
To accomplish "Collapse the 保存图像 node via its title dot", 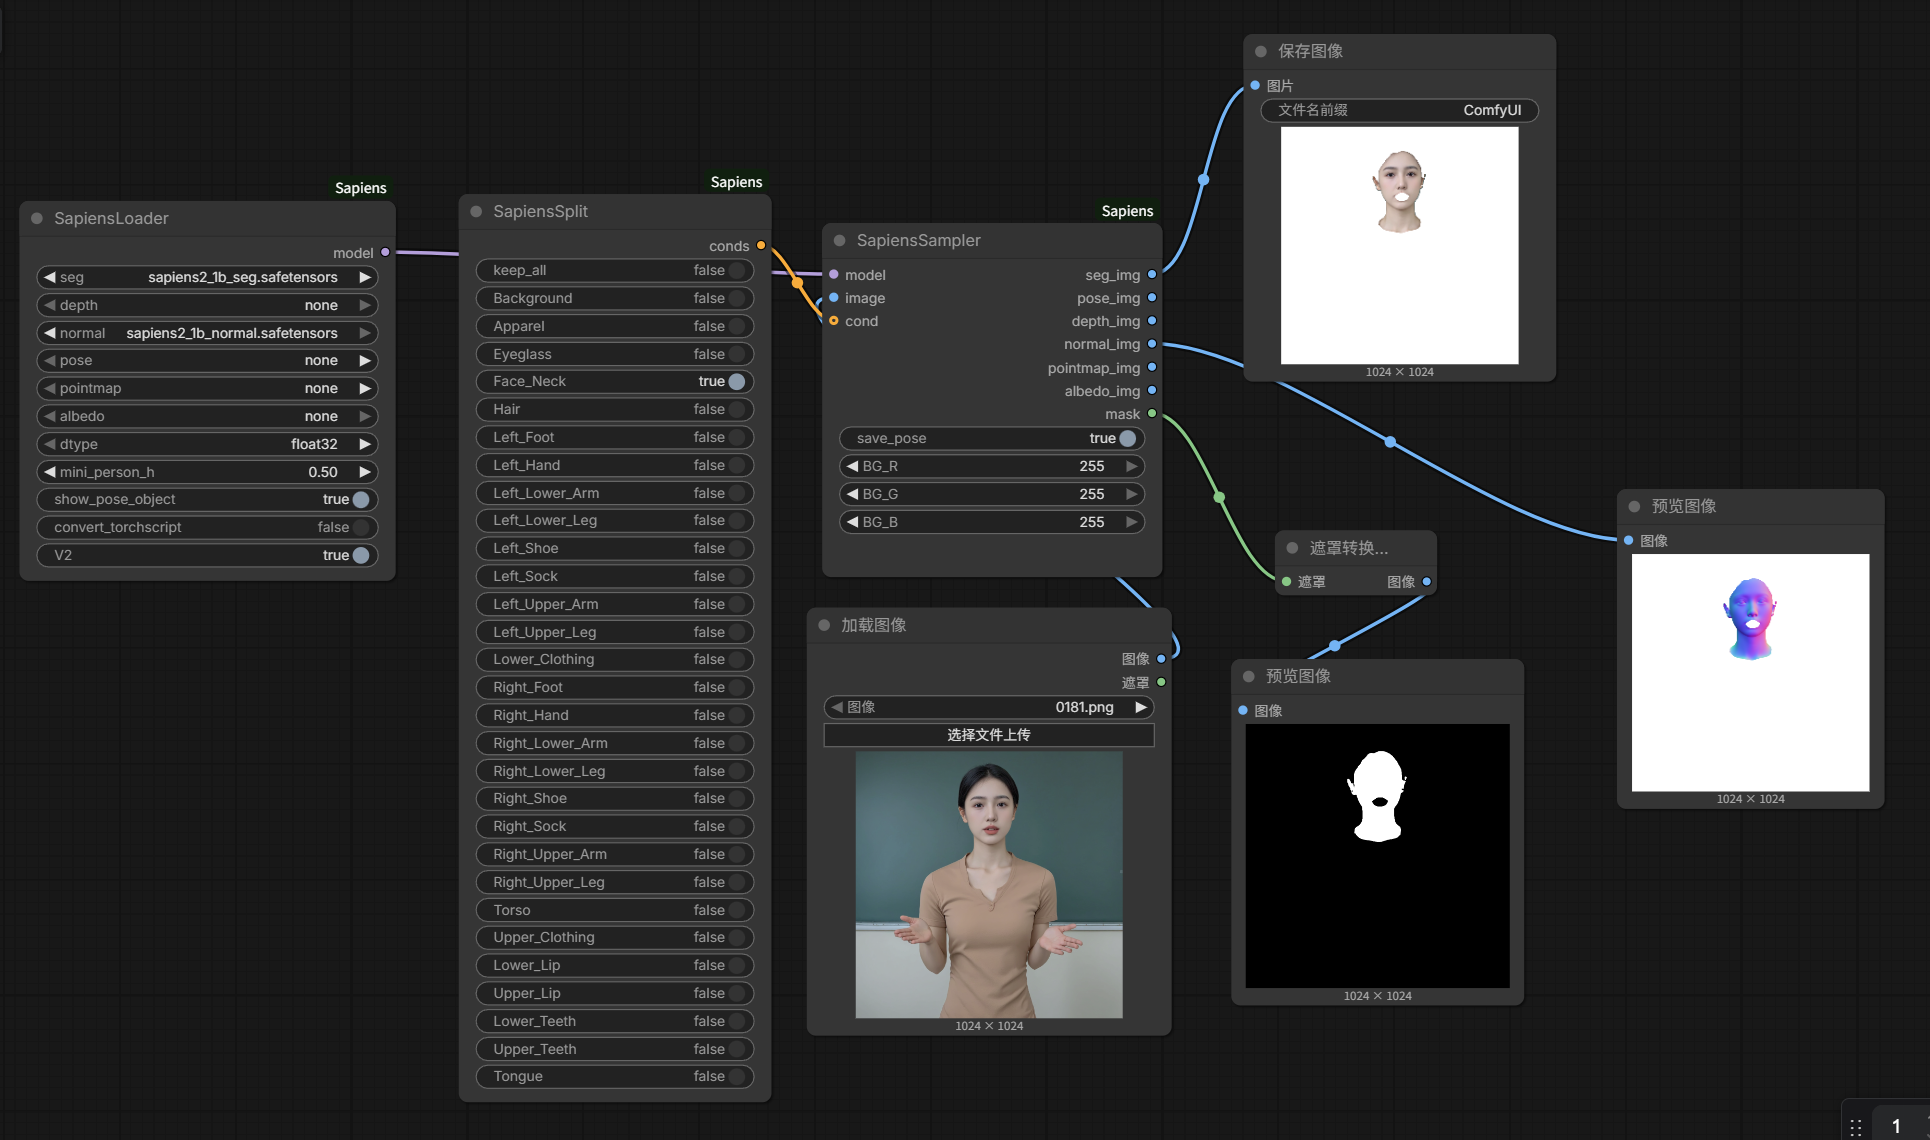I will (x=1261, y=51).
